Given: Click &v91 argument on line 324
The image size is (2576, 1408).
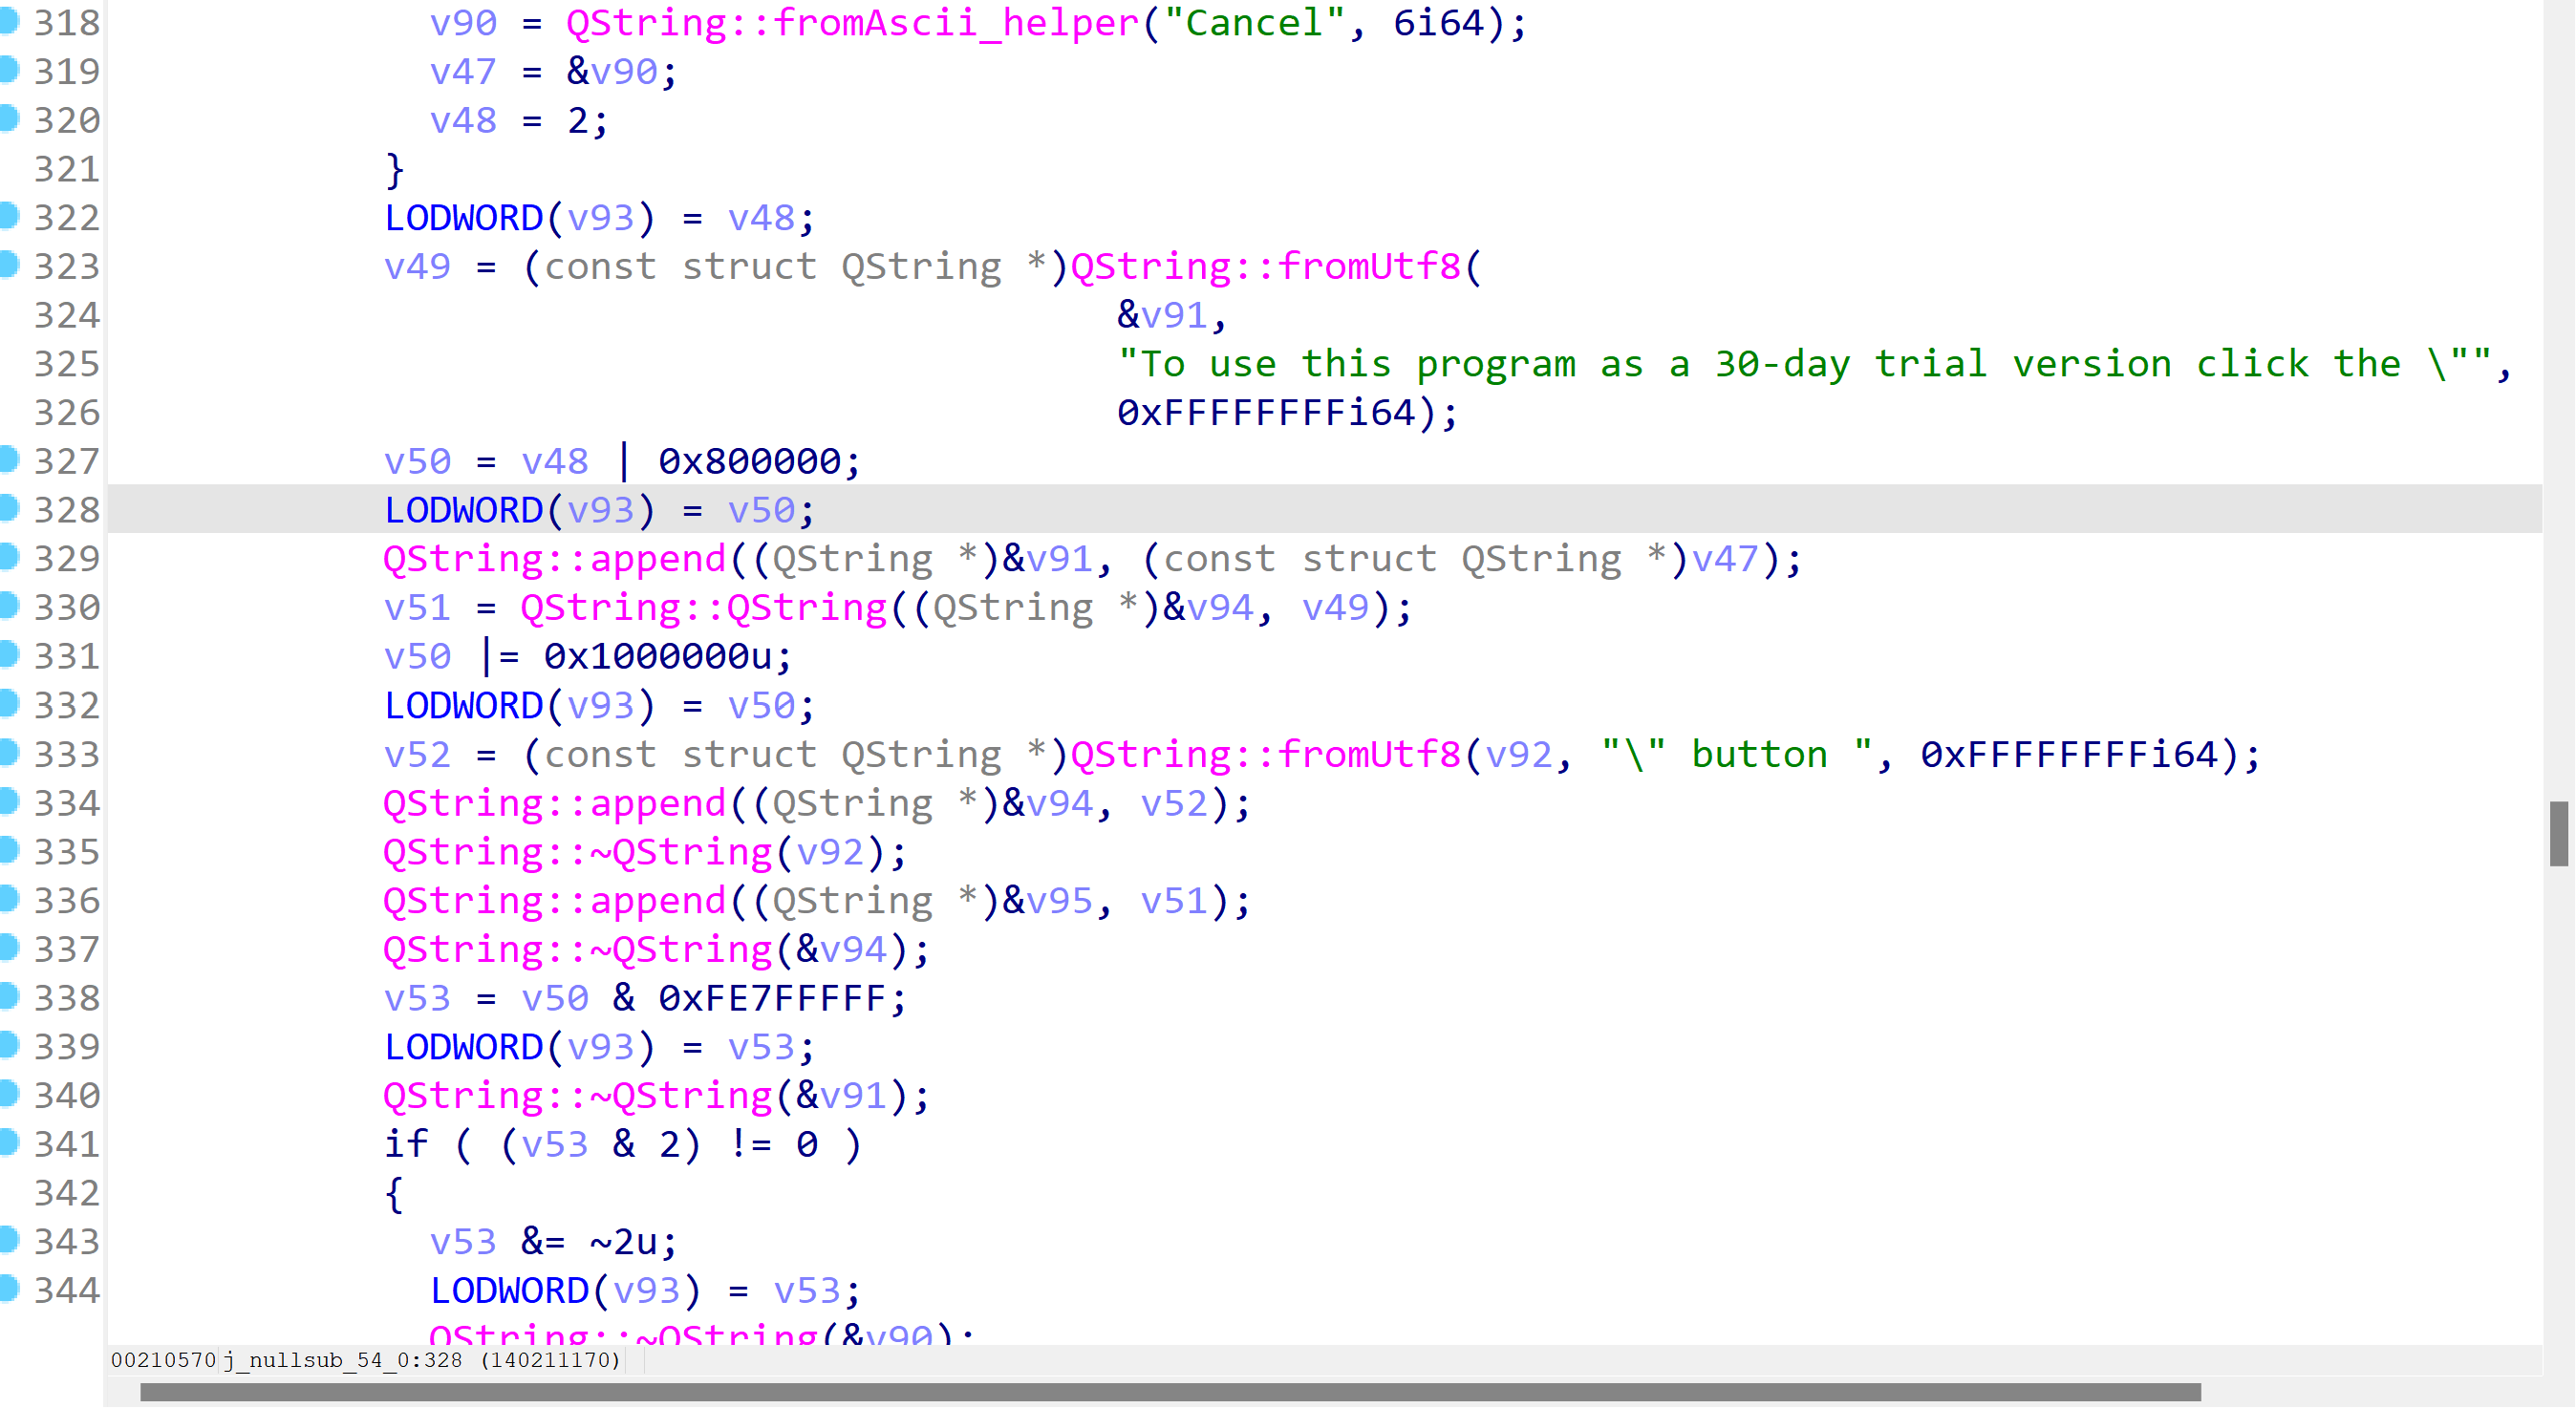Looking at the screenshot, I should point(1161,315).
